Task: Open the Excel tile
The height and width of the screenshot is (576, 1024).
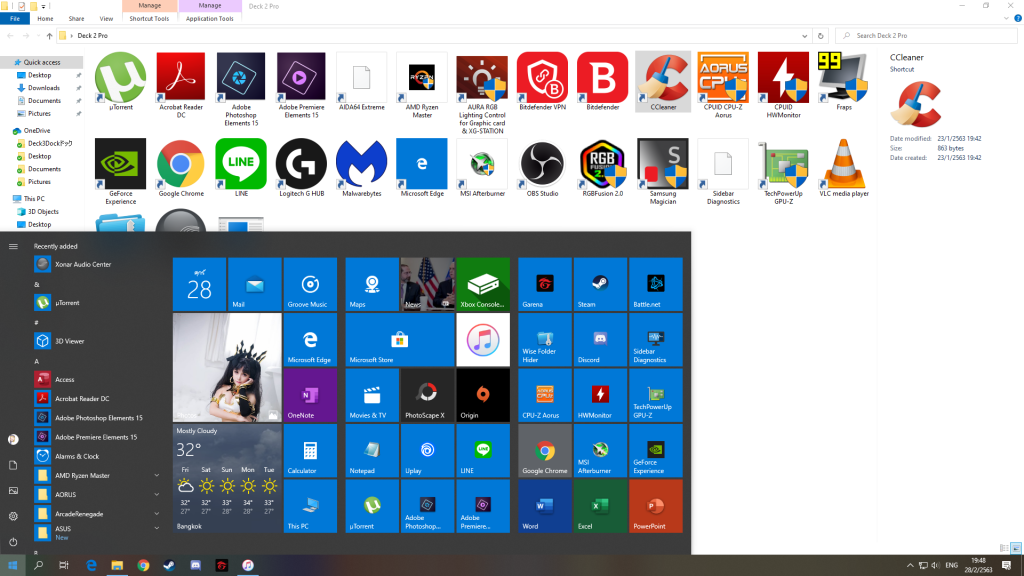Action: click(600, 506)
